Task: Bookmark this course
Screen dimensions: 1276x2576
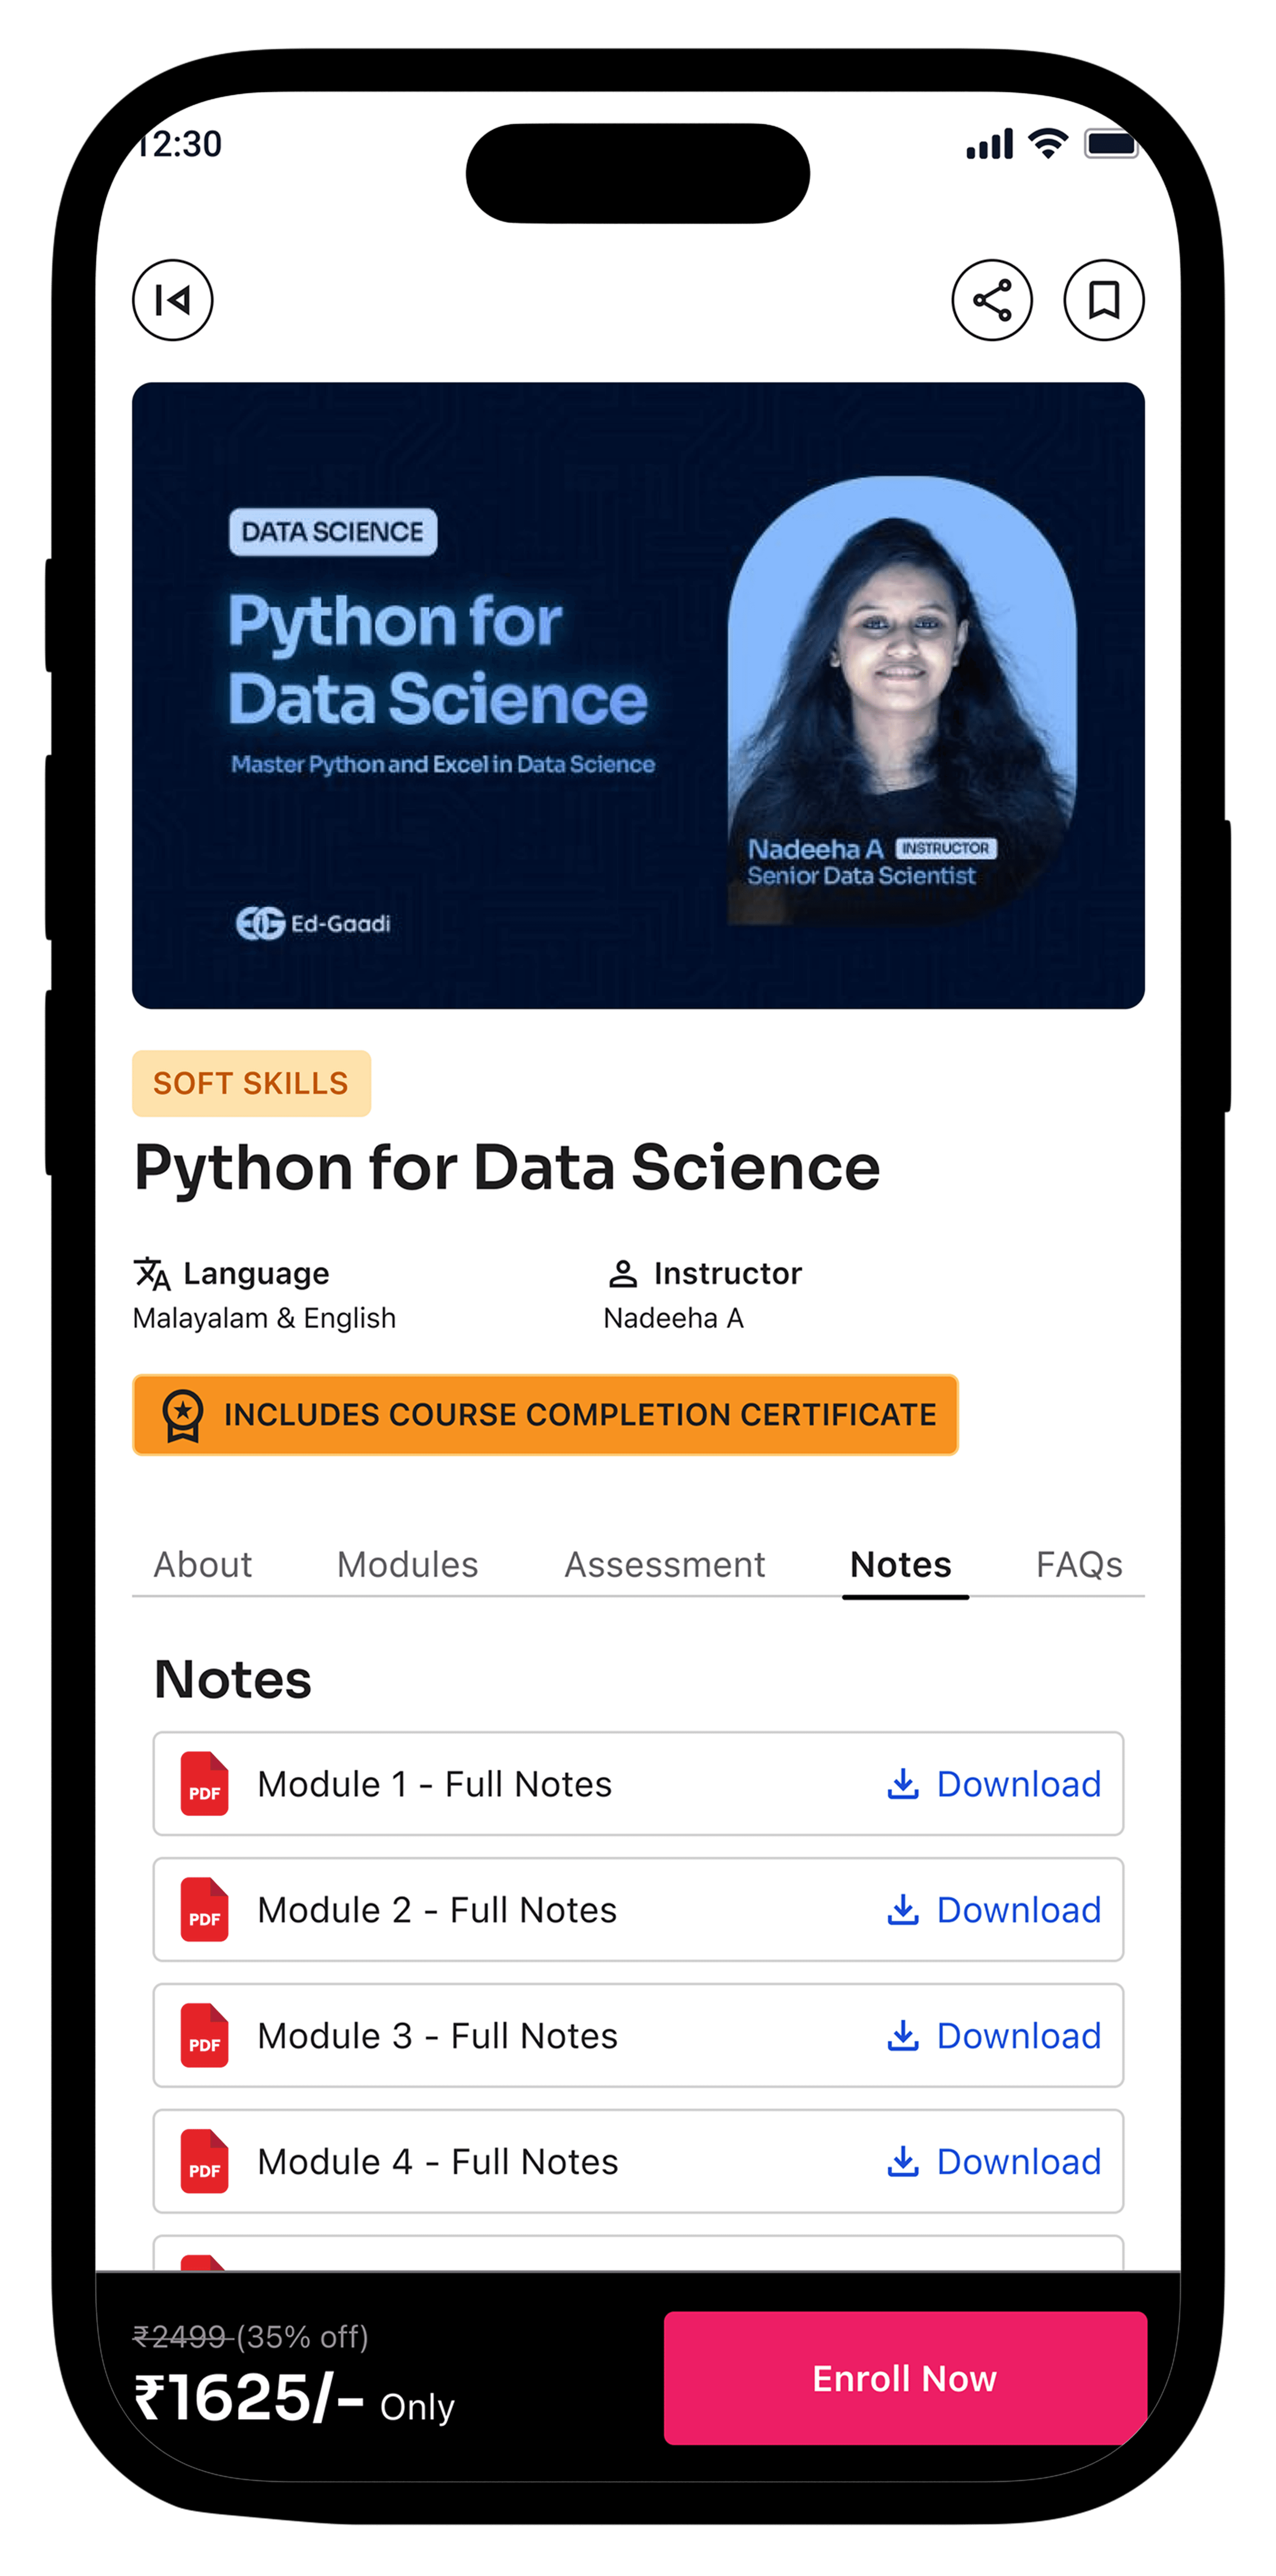Action: pyautogui.click(x=1103, y=300)
